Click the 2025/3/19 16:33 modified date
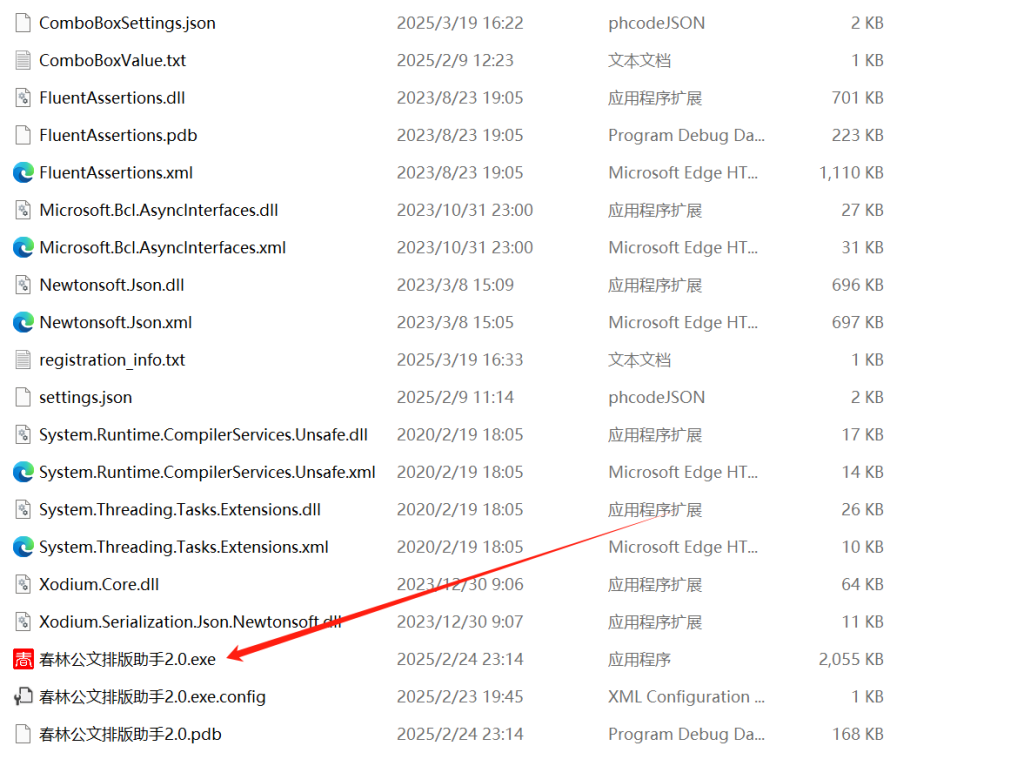 pos(460,360)
